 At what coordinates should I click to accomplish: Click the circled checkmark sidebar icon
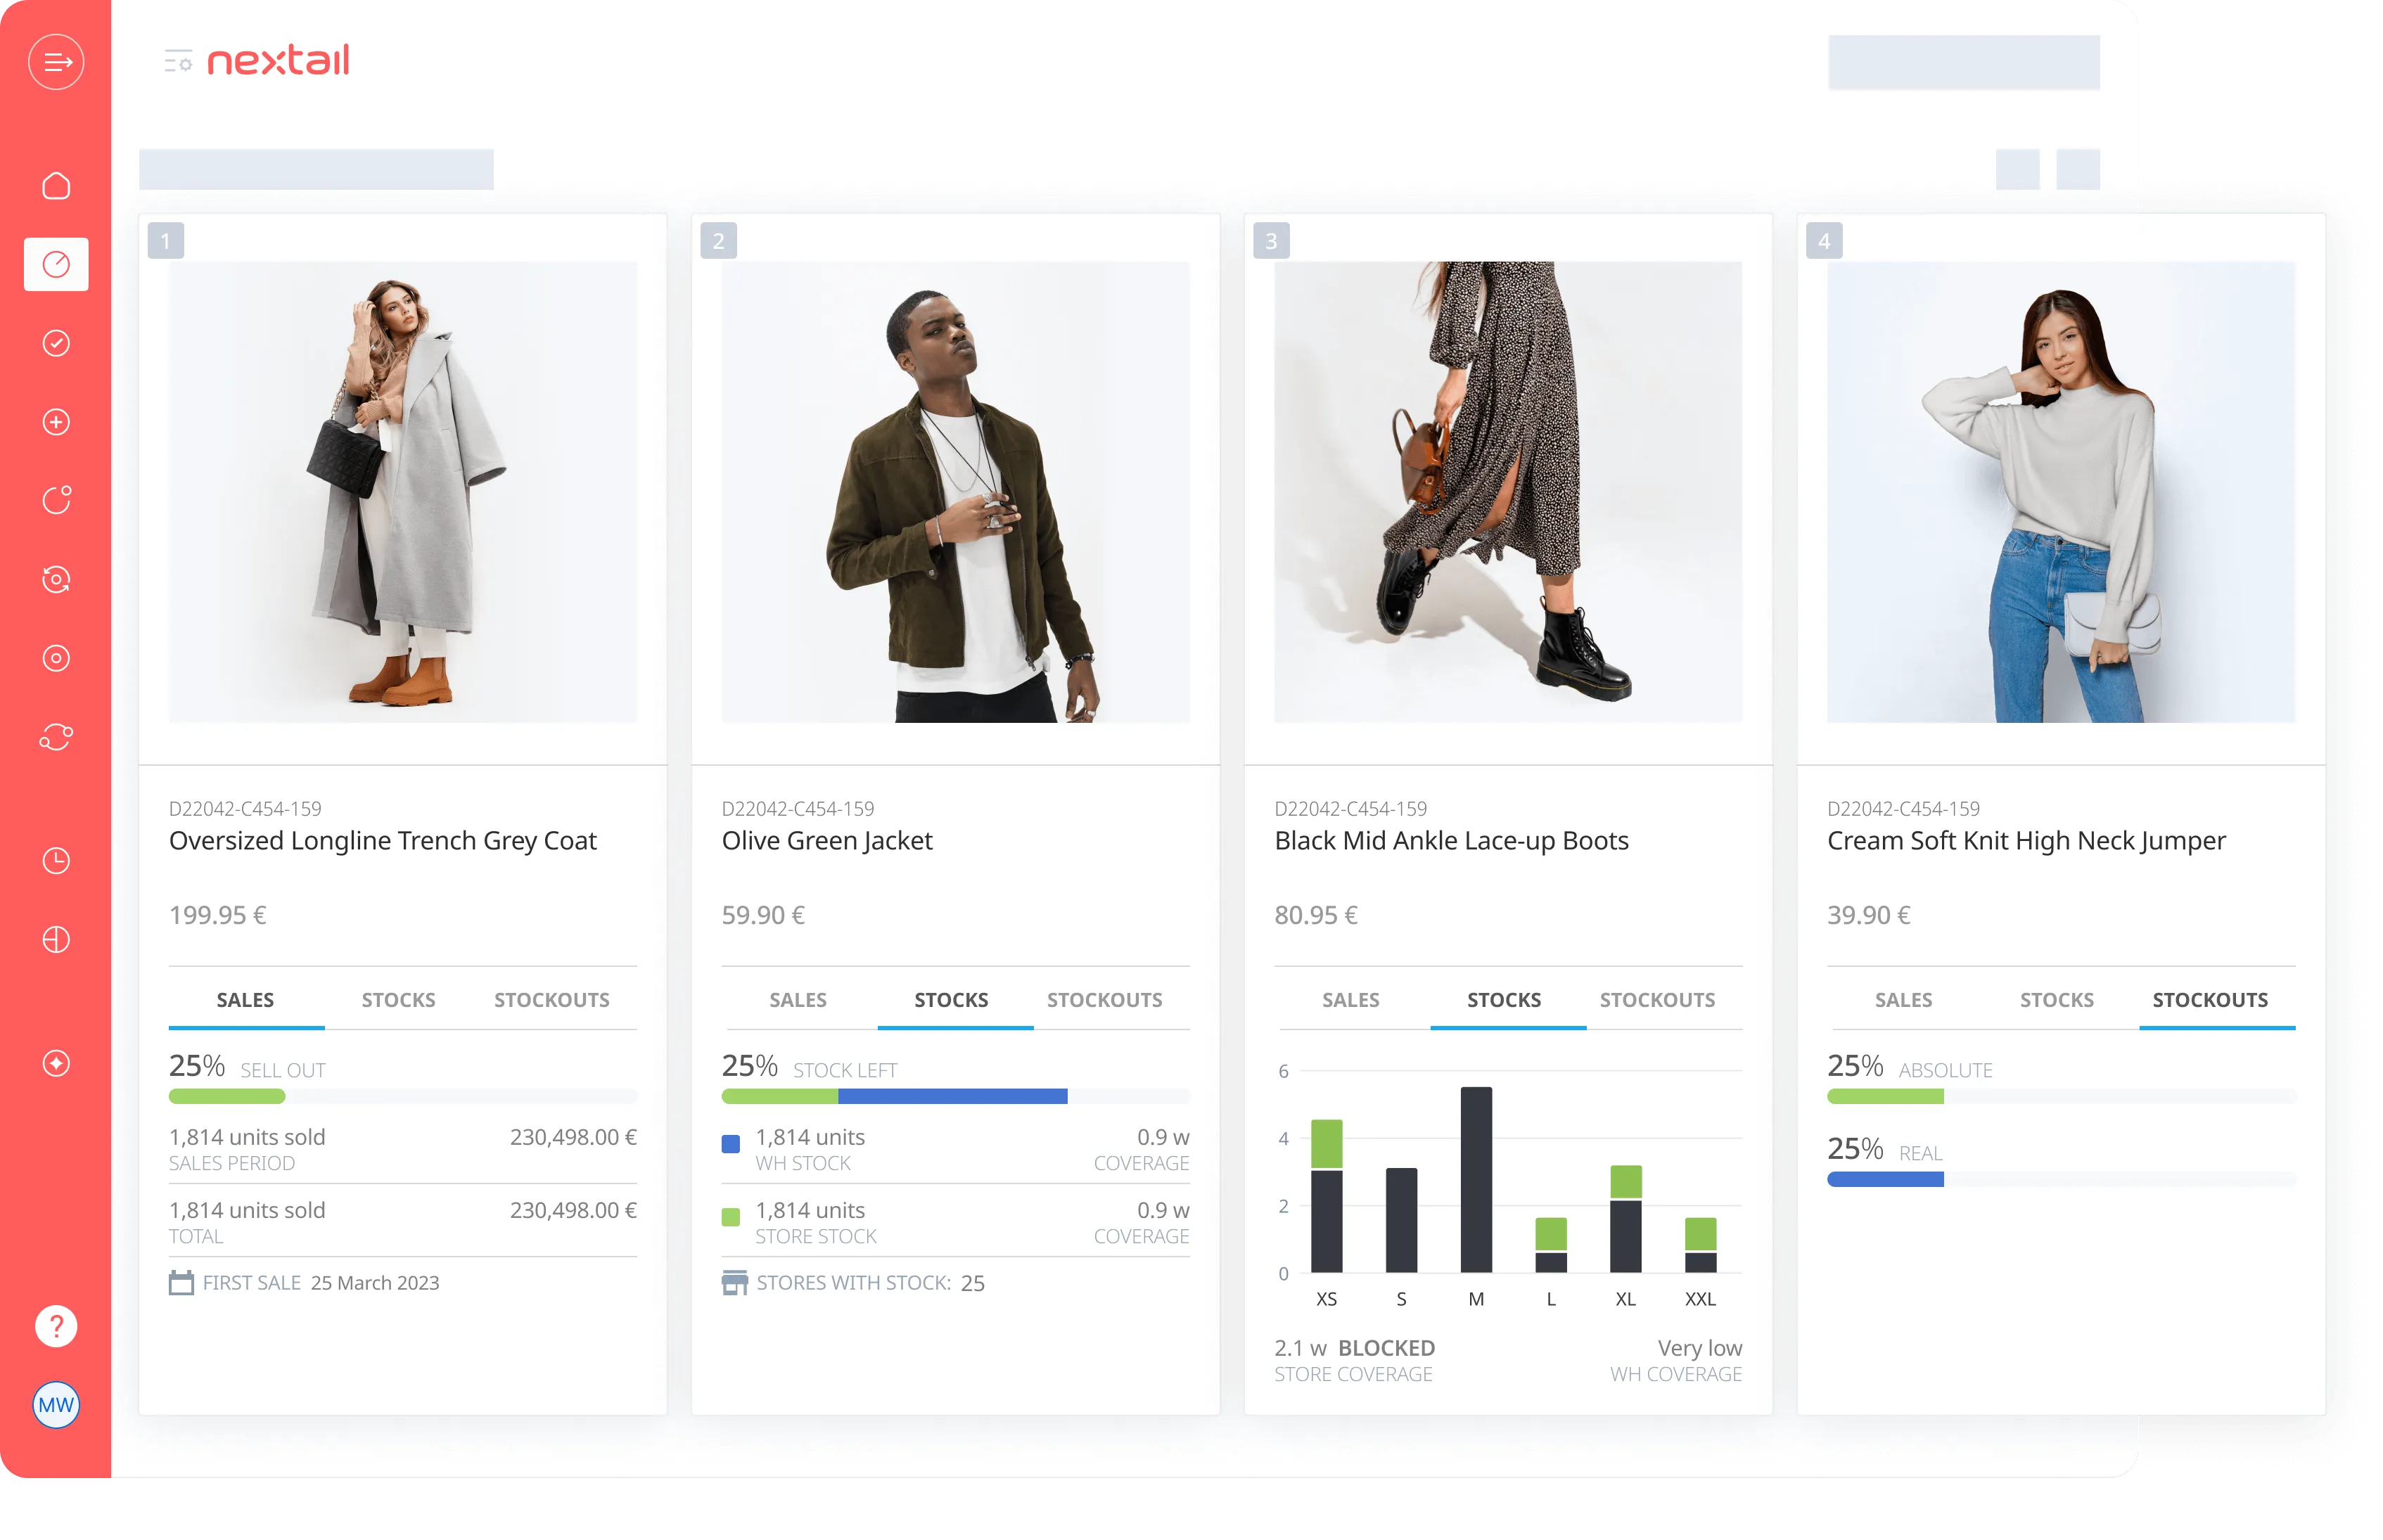(56, 343)
